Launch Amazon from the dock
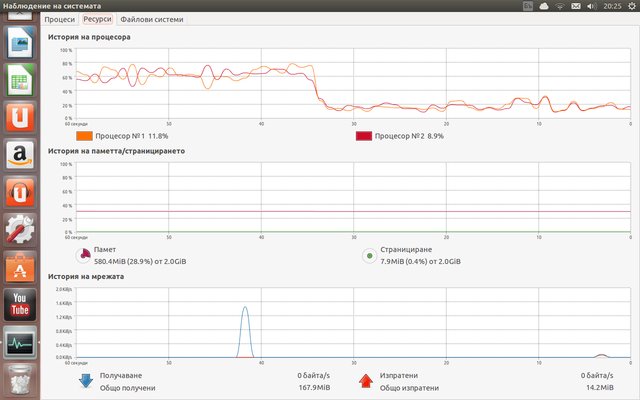The image size is (640, 400). (20, 155)
